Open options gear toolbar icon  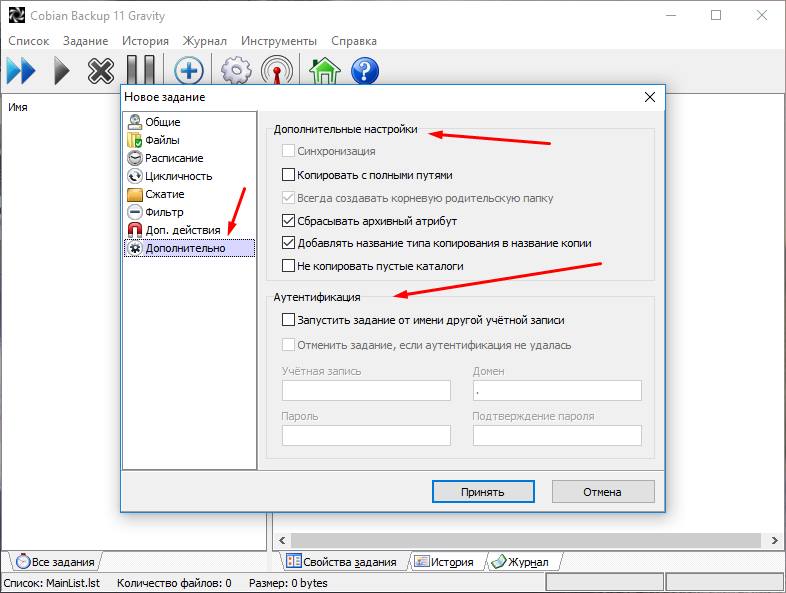[x=237, y=71]
